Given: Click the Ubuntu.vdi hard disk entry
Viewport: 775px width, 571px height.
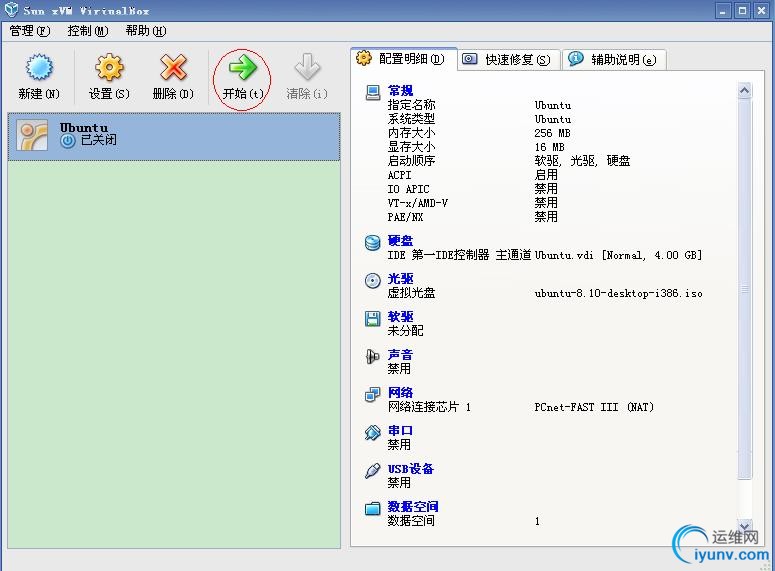Looking at the screenshot, I should [618, 255].
